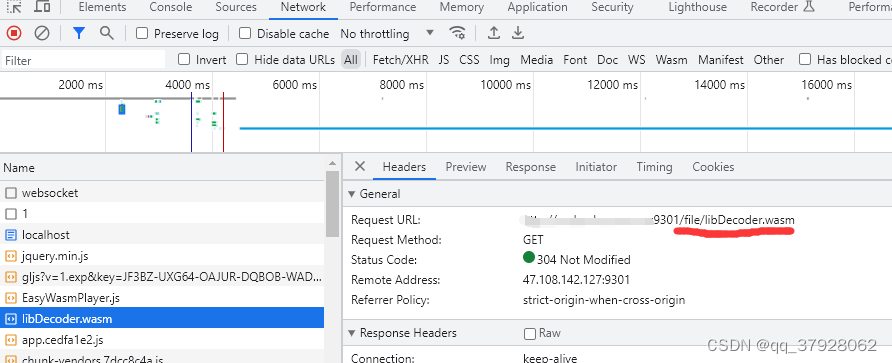Stop recording network log
892x363 pixels.
tap(14, 34)
